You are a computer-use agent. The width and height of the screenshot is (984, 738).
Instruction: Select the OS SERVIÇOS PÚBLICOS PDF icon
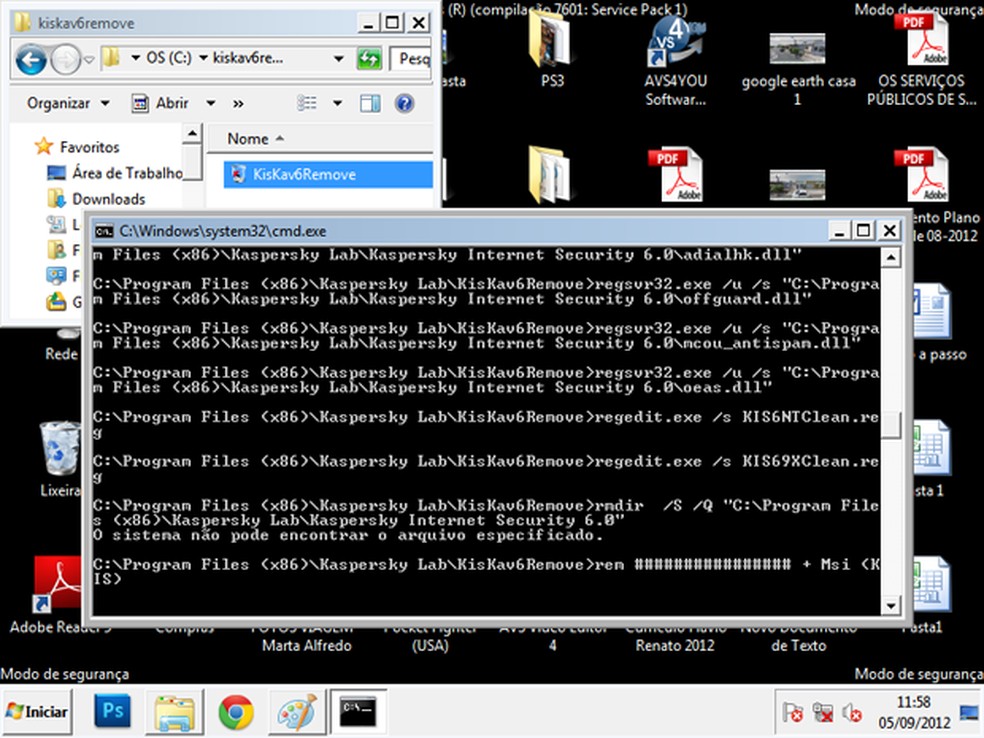921,60
